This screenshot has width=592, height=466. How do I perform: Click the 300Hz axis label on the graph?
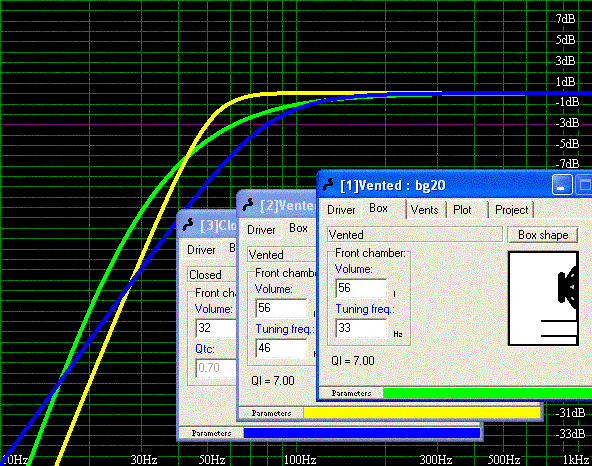click(x=436, y=460)
